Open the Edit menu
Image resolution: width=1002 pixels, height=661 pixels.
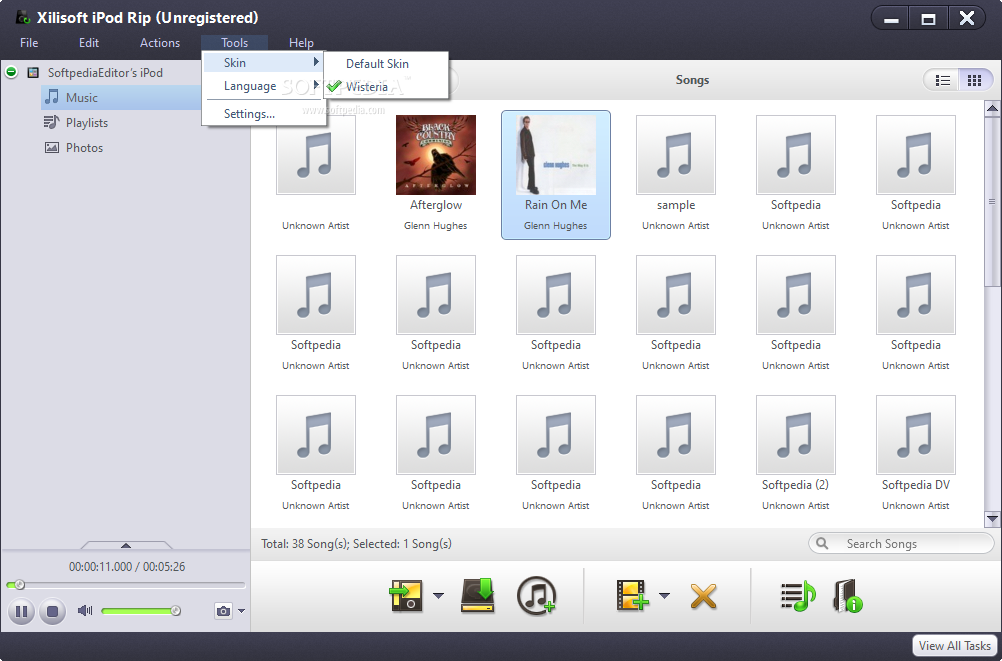coord(89,43)
